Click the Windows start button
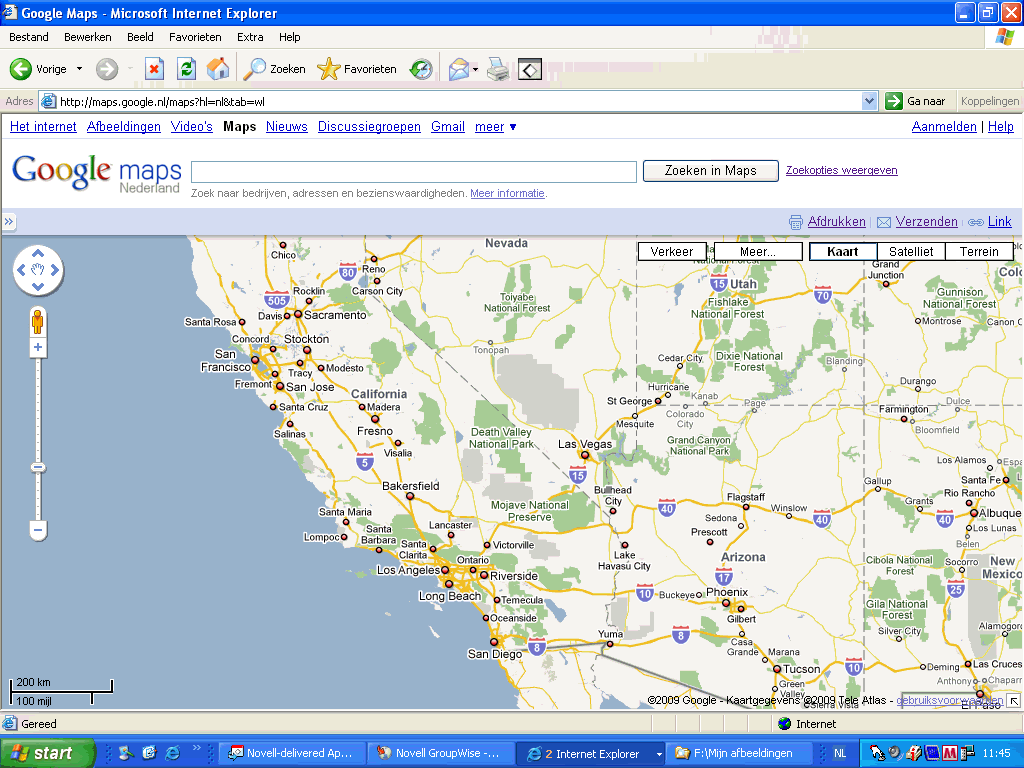Image resolution: width=1024 pixels, height=768 pixels. pos(47,753)
